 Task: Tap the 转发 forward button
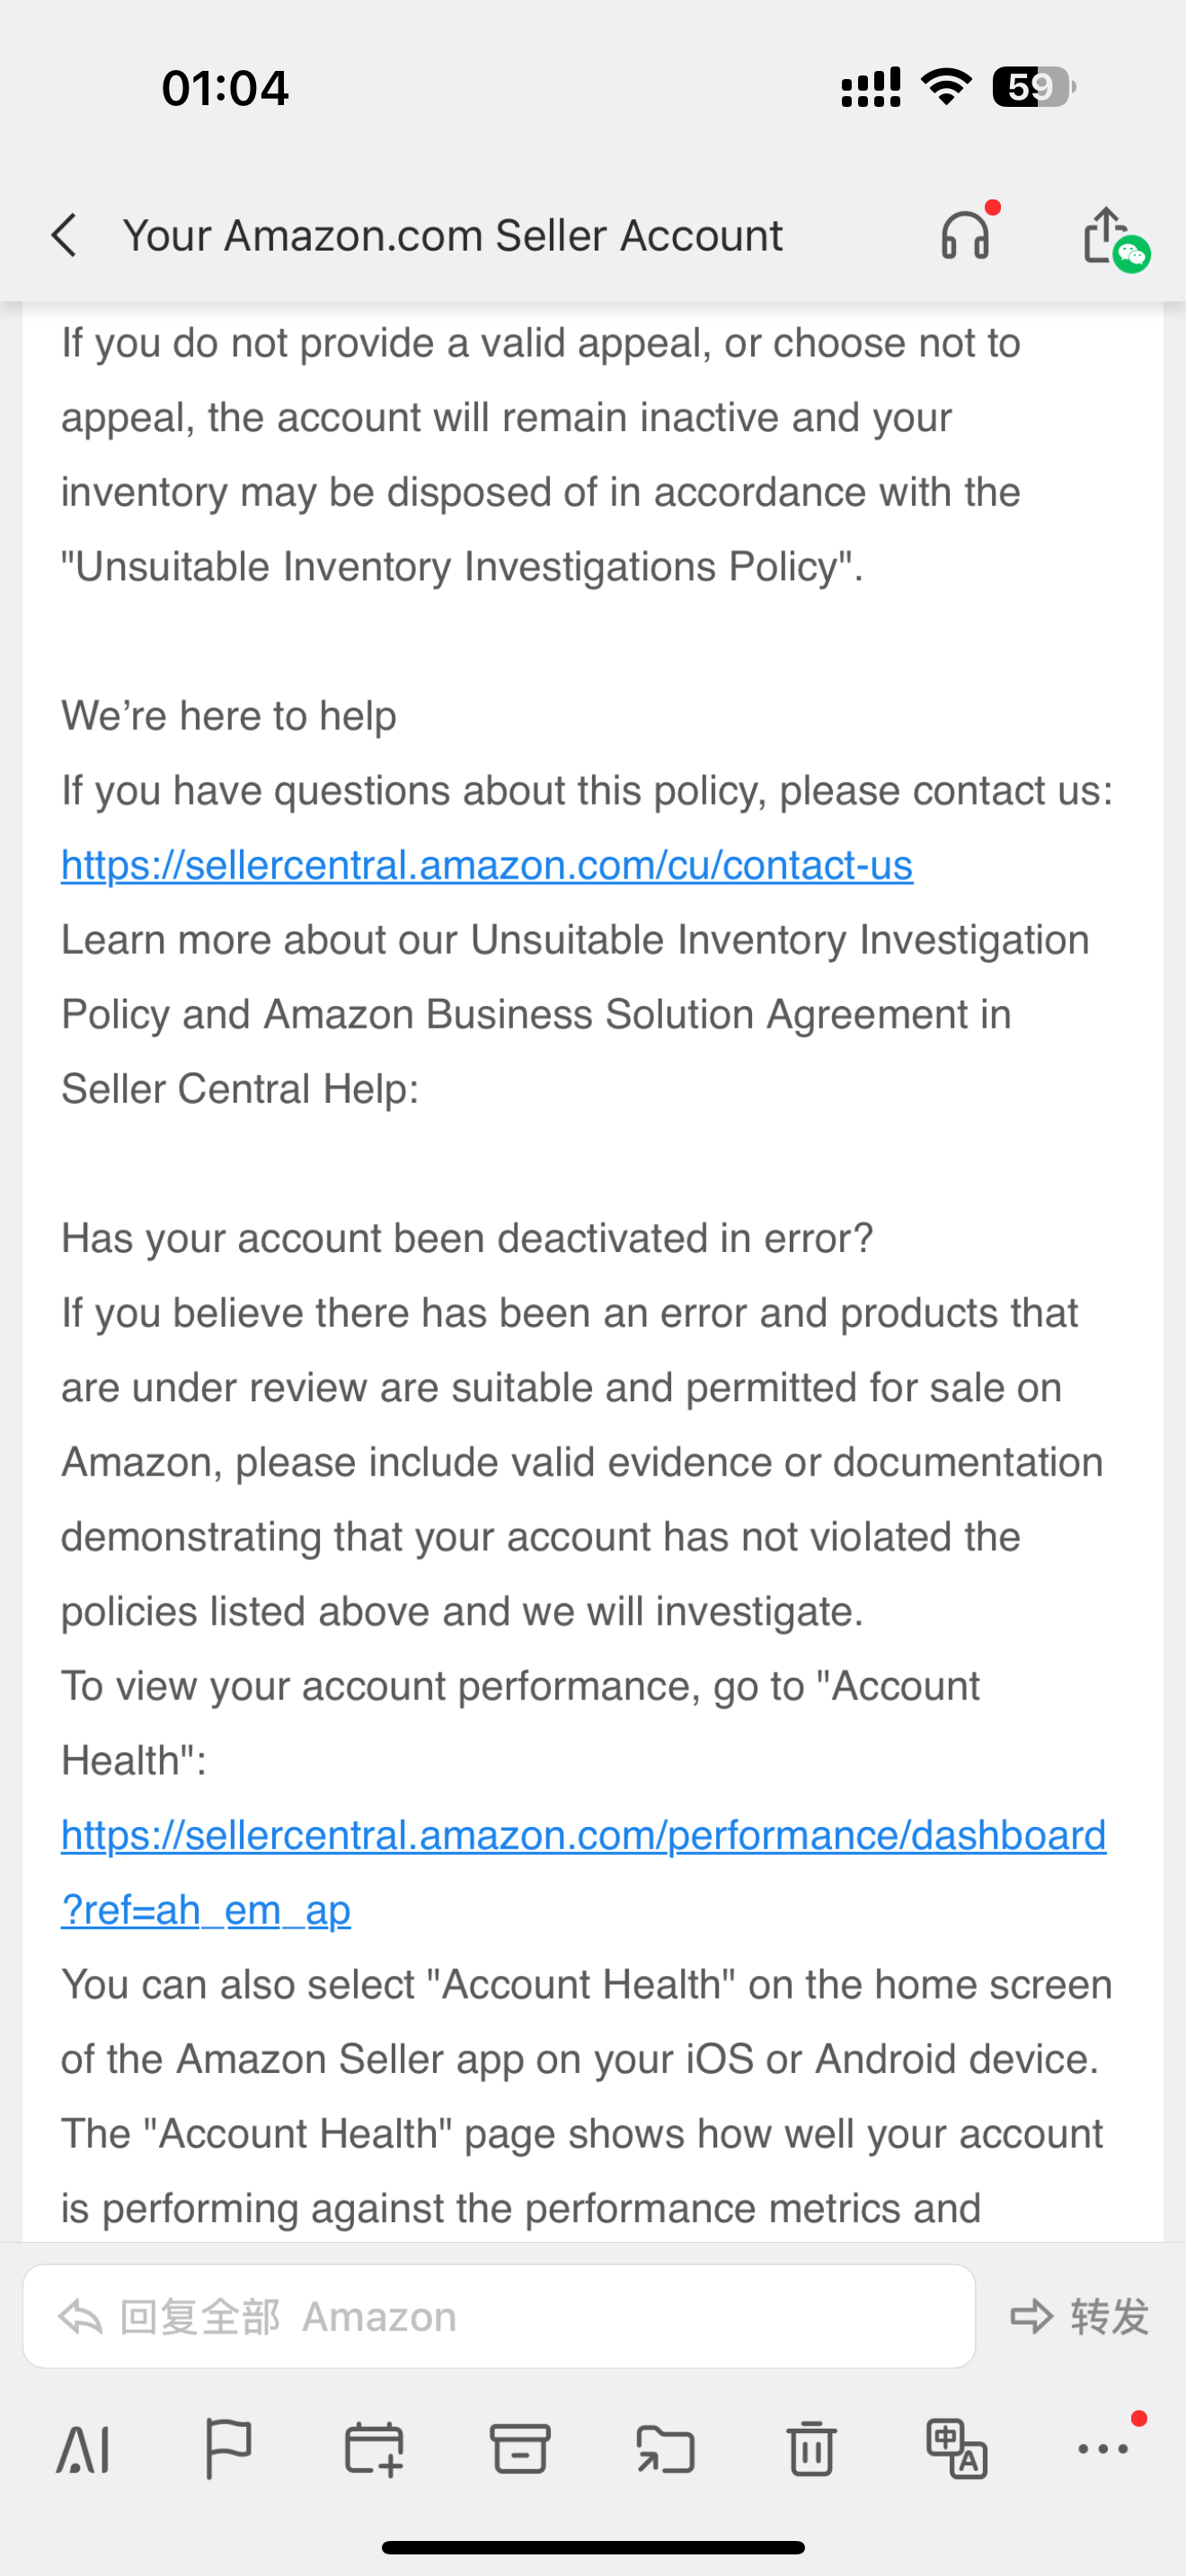pyautogui.click(x=1080, y=2316)
